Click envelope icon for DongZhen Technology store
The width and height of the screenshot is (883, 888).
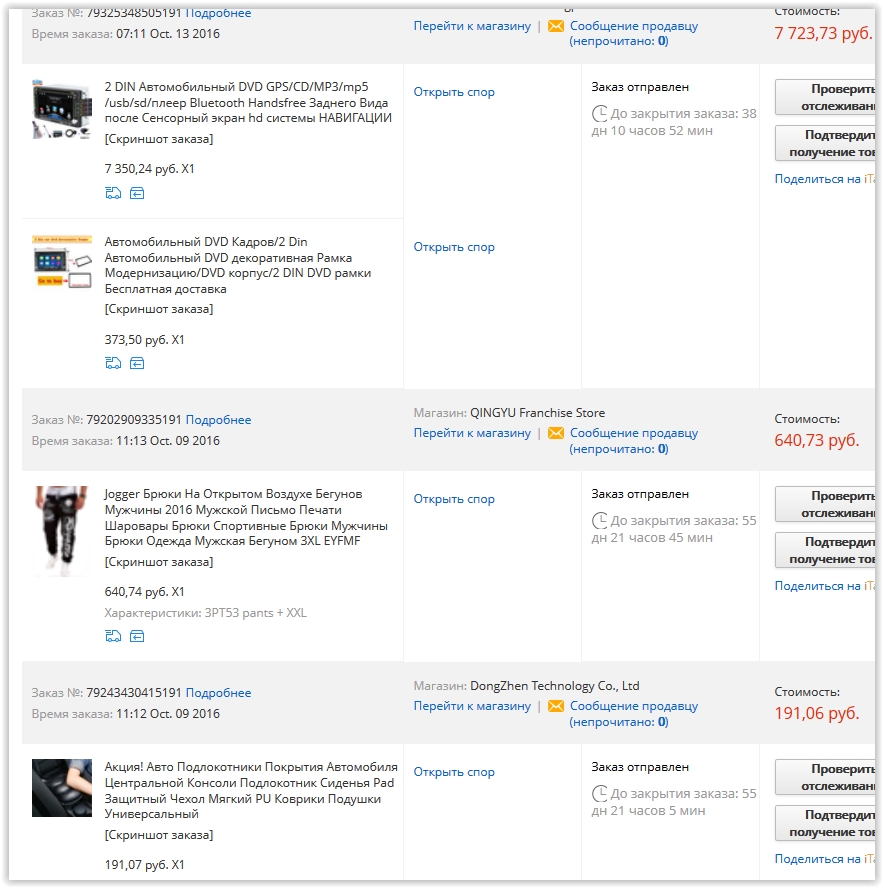click(556, 706)
